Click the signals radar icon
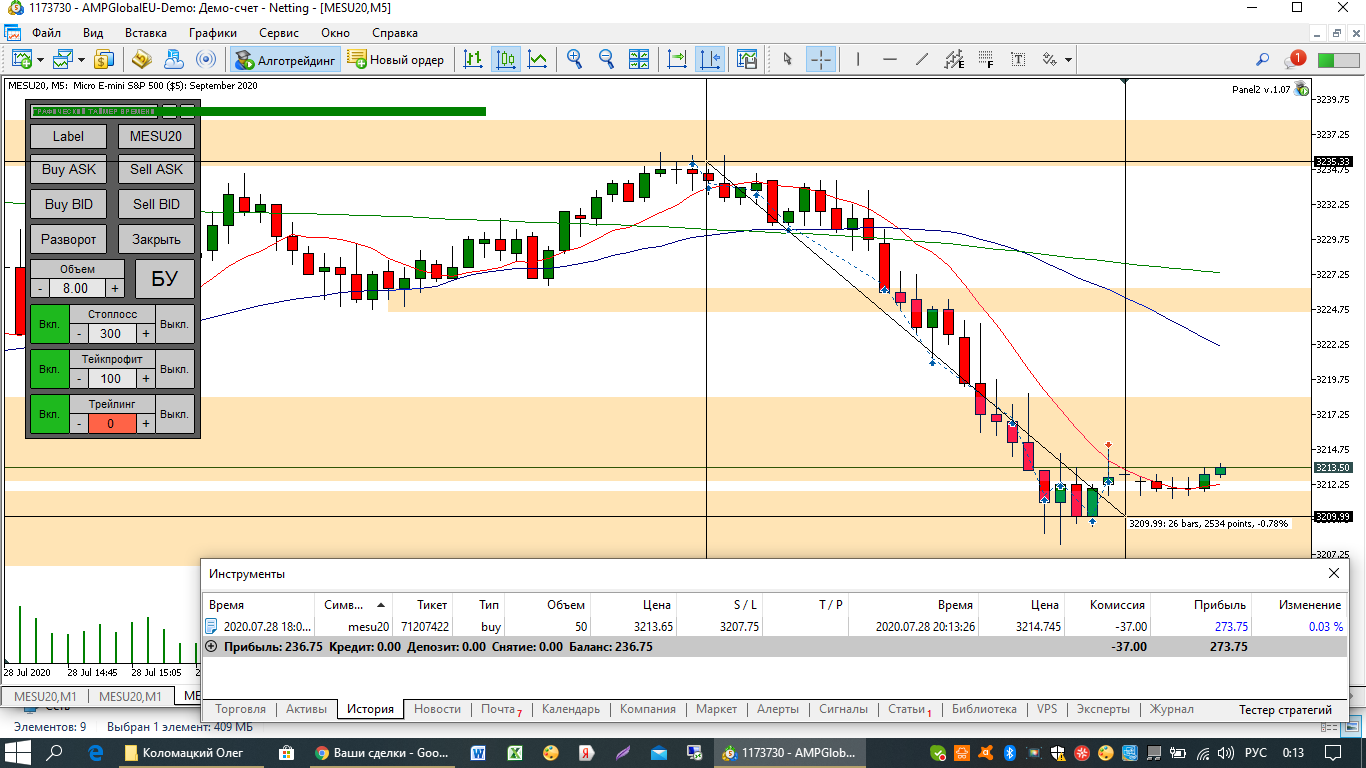 206,59
